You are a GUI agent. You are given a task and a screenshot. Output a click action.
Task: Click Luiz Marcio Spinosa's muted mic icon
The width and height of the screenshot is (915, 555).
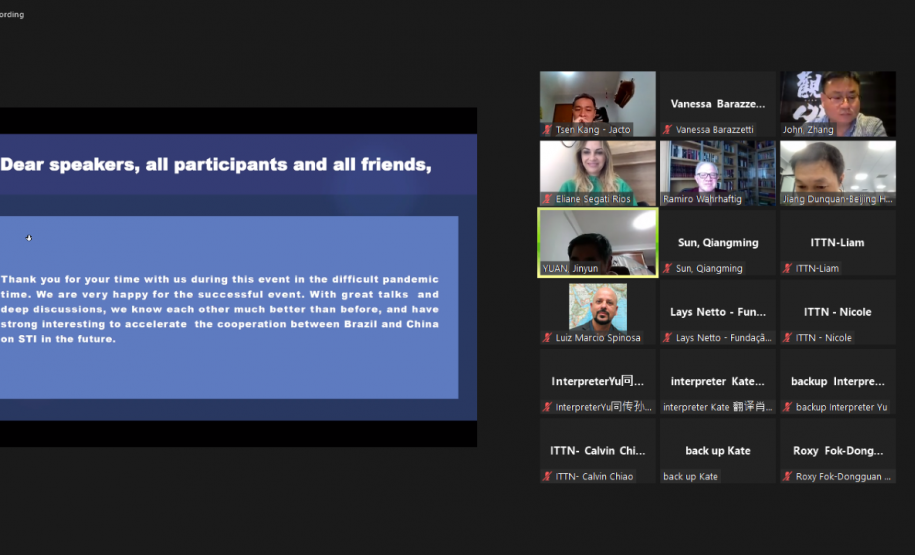coord(548,338)
